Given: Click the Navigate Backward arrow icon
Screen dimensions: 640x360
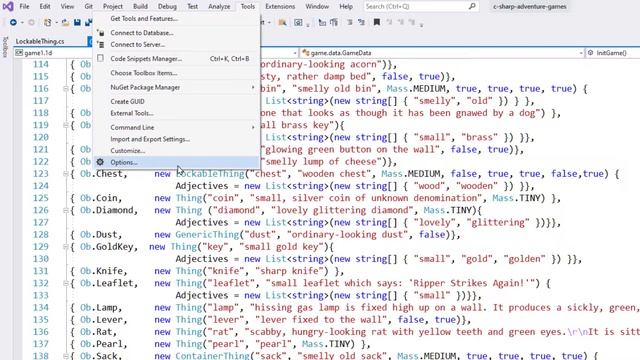Looking at the screenshot, I should point(13,22).
